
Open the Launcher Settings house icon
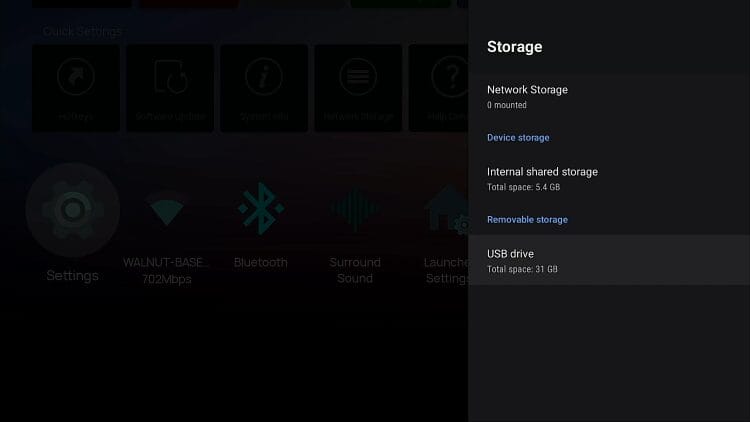pyautogui.click(x=446, y=209)
